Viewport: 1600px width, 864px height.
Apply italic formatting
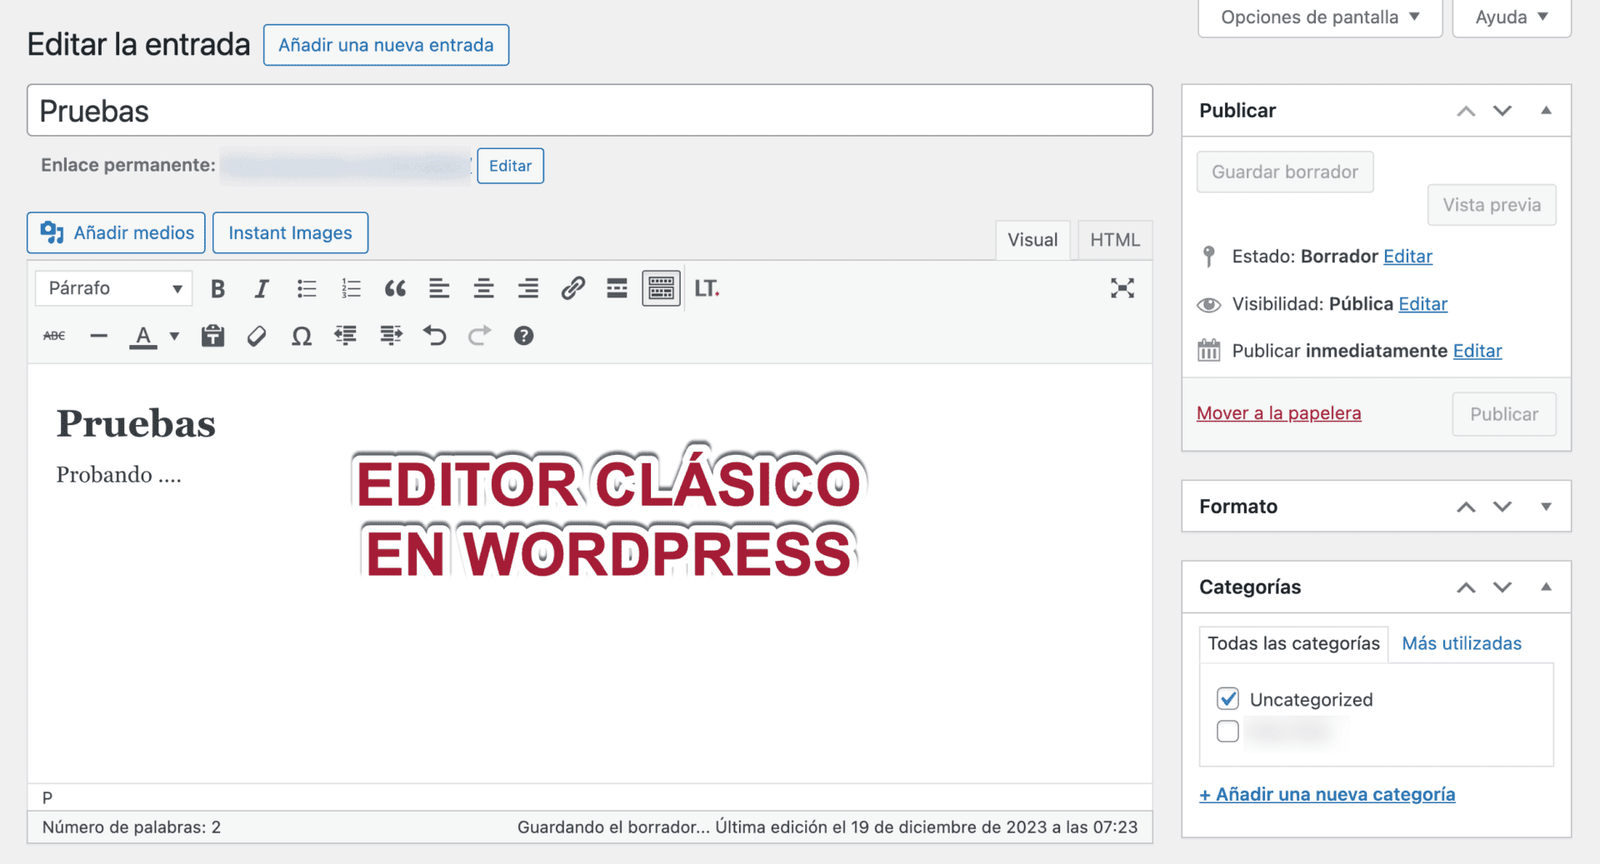pyautogui.click(x=262, y=289)
